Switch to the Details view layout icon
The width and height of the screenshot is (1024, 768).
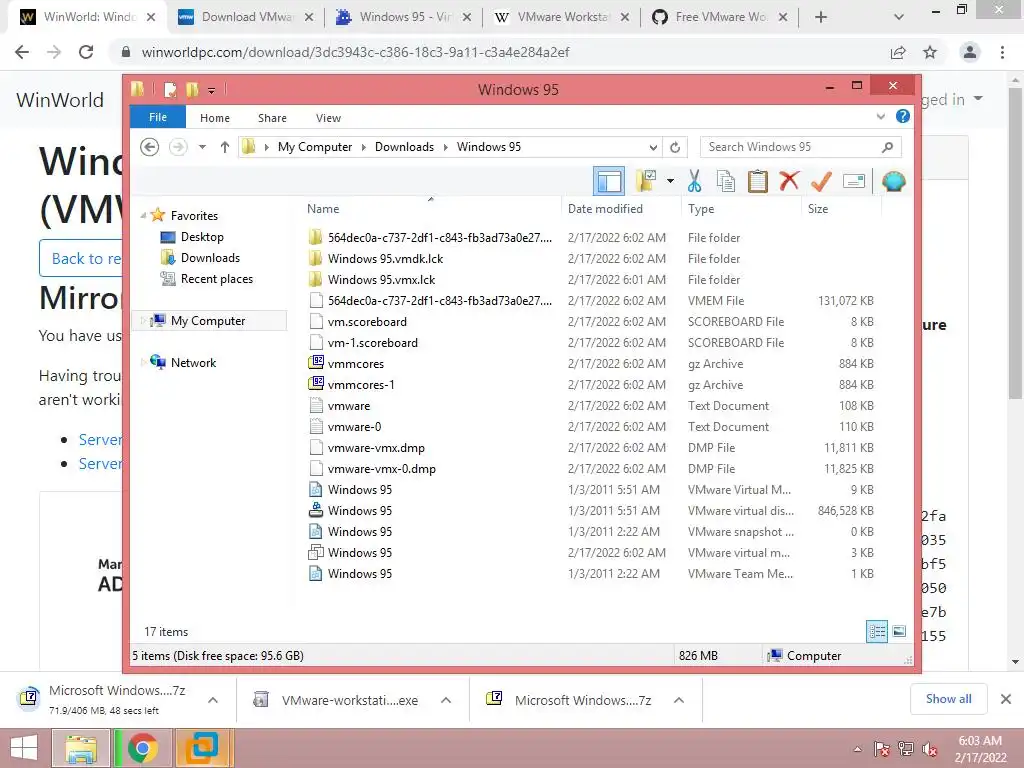(x=876, y=631)
